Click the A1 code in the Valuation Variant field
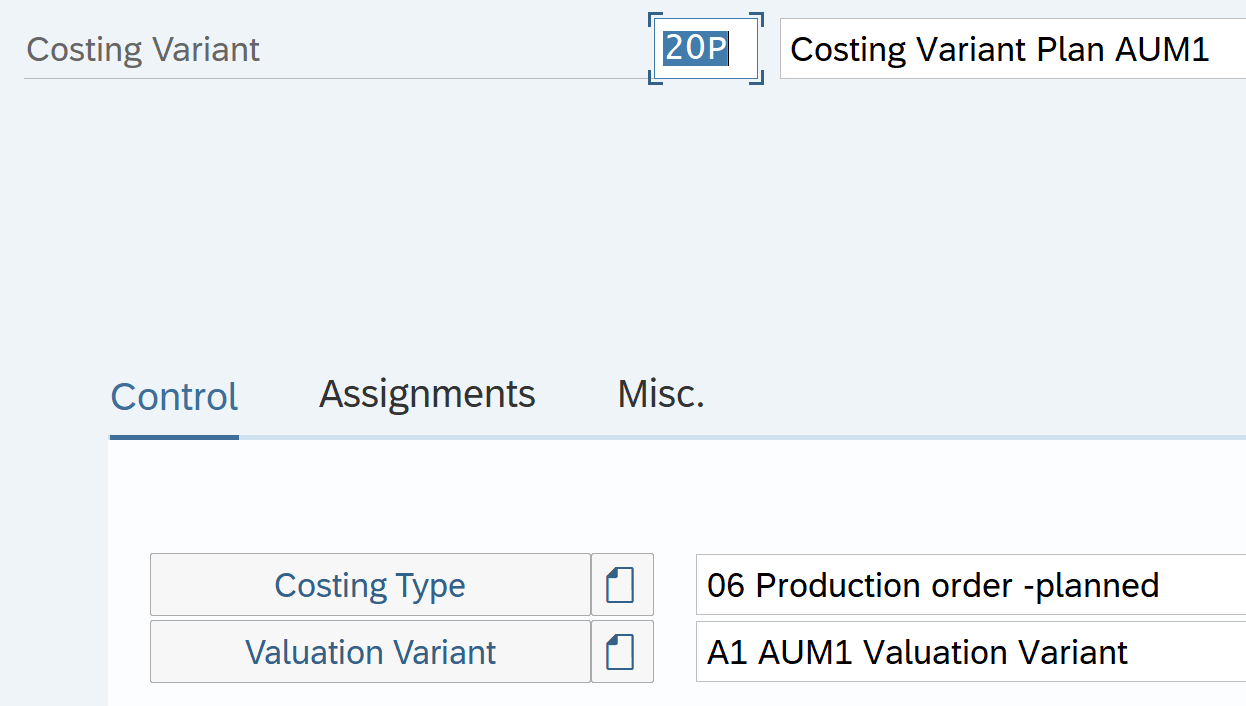Image resolution: width=1246 pixels, height=706 pixels. 728,653
